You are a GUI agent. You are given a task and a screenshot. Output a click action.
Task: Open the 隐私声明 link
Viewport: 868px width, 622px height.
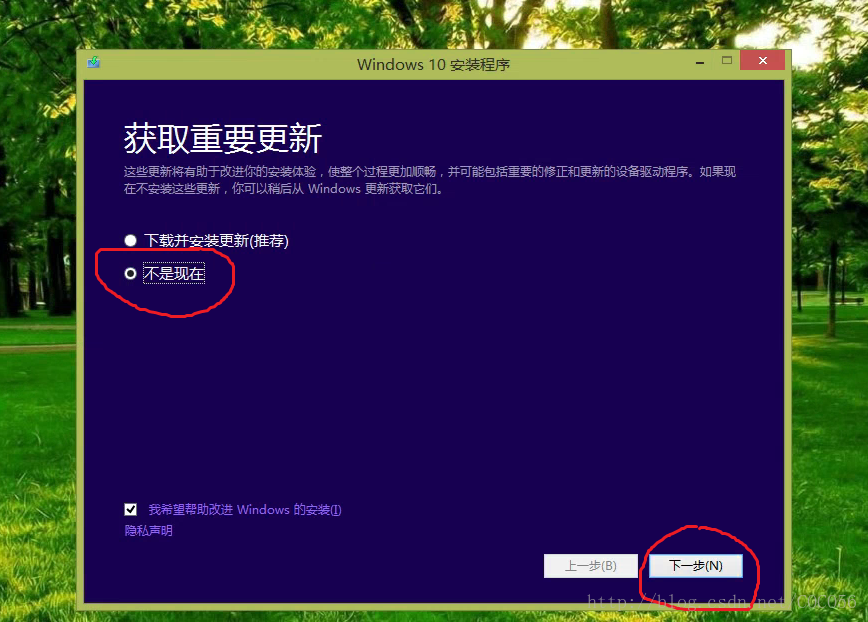148,531
